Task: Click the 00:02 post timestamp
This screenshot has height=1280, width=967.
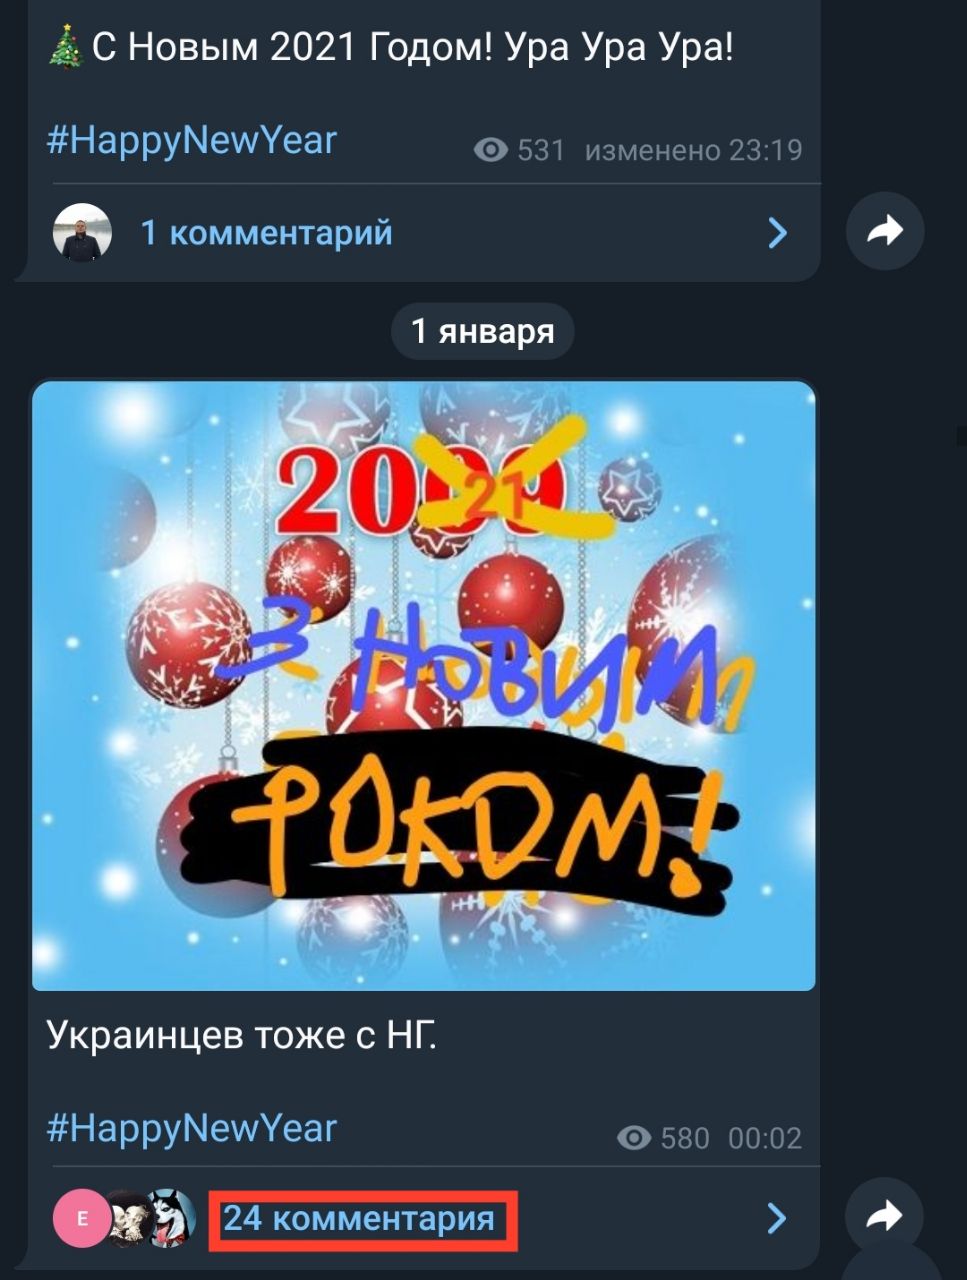Action: coord(765,1138)
